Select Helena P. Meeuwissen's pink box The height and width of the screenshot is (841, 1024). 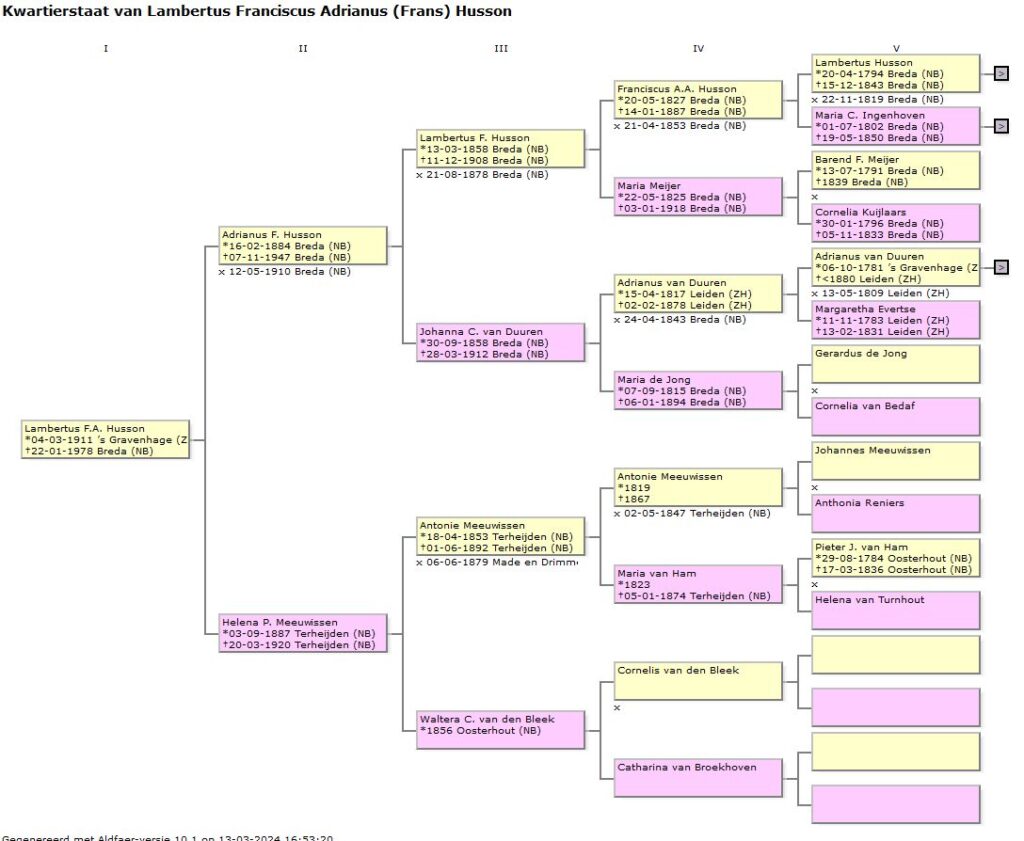tap(303, 633)
